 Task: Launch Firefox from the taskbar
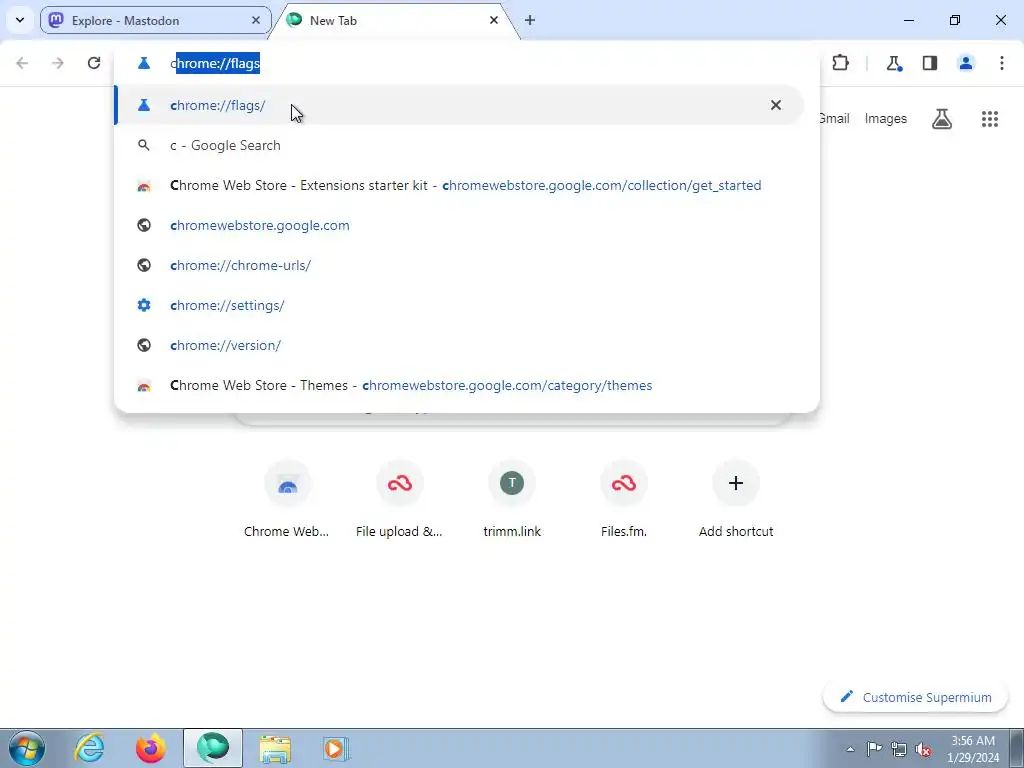(x=150, y=748)
